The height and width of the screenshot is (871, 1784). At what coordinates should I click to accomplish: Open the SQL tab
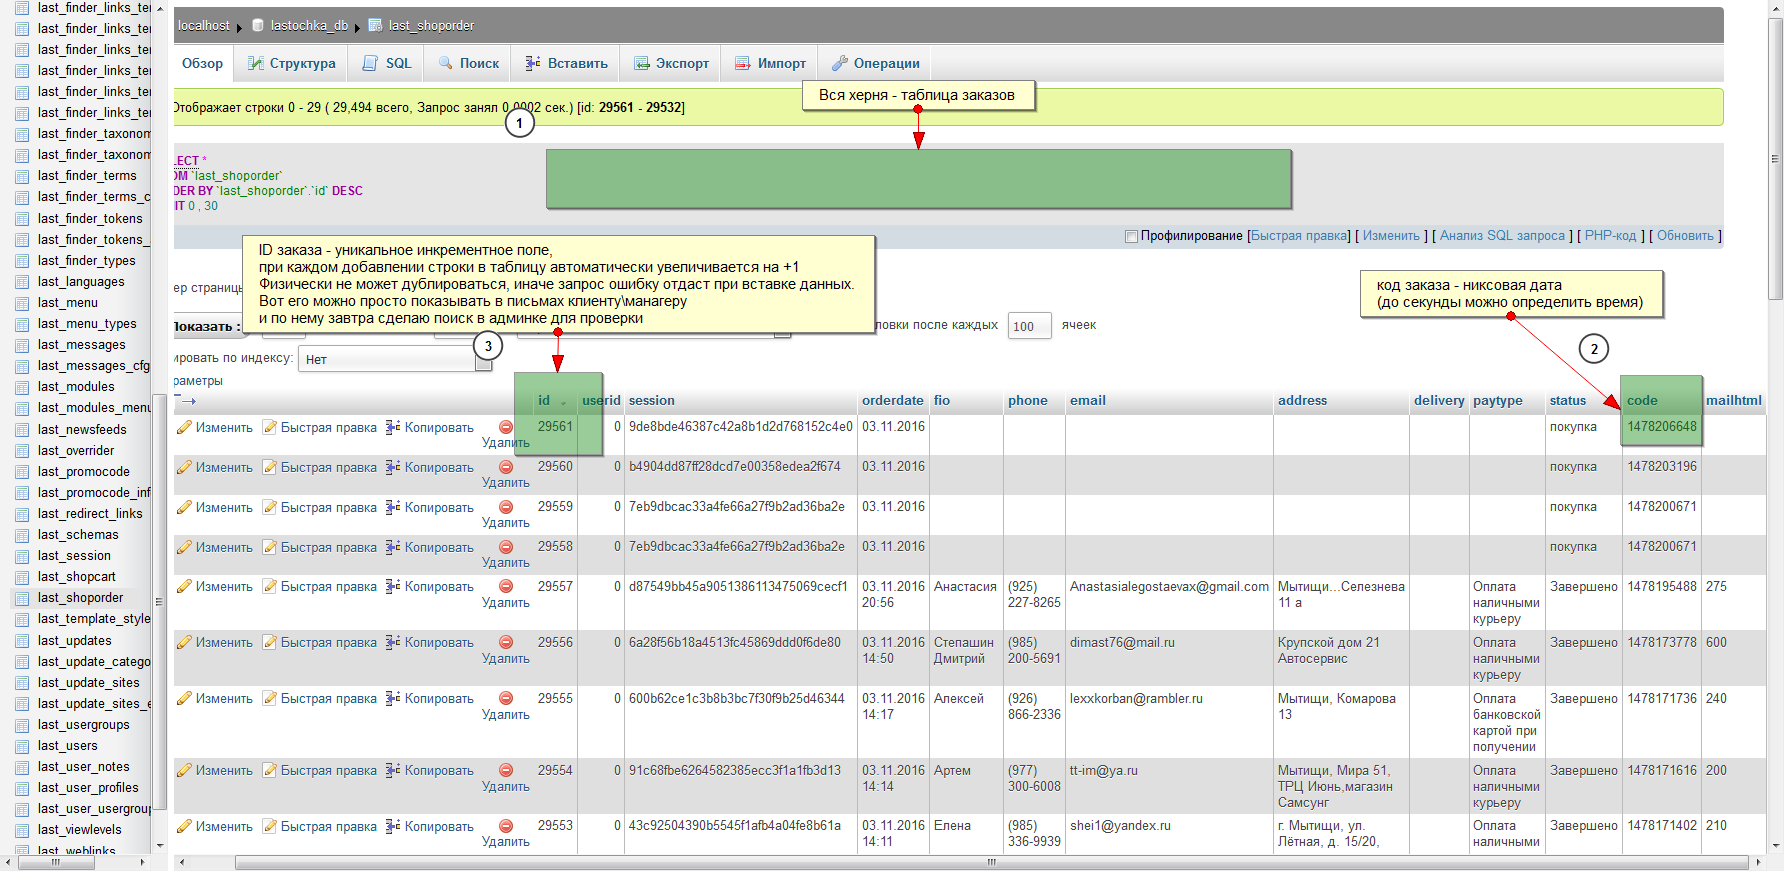[387, 63]
